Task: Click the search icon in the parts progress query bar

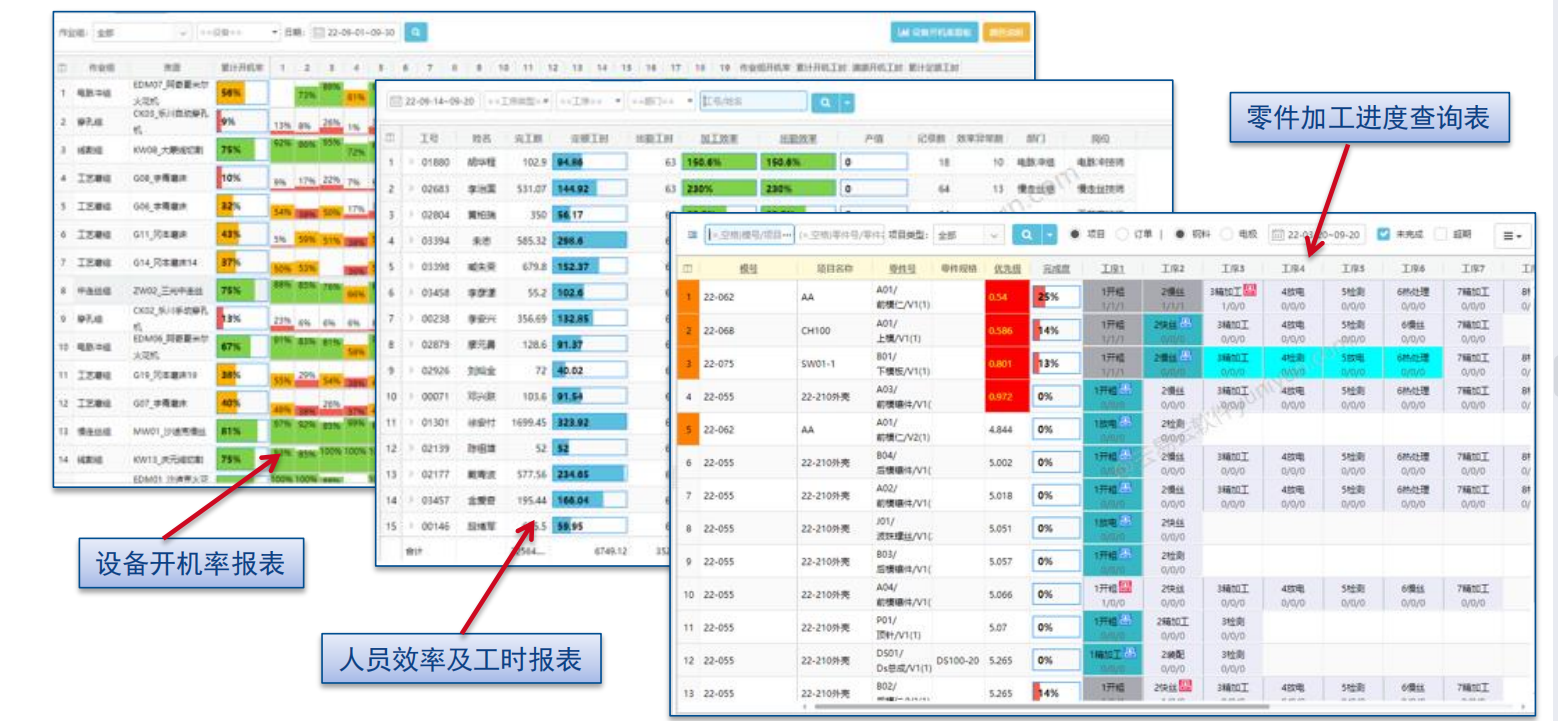Action: (x=1029, y=235)
